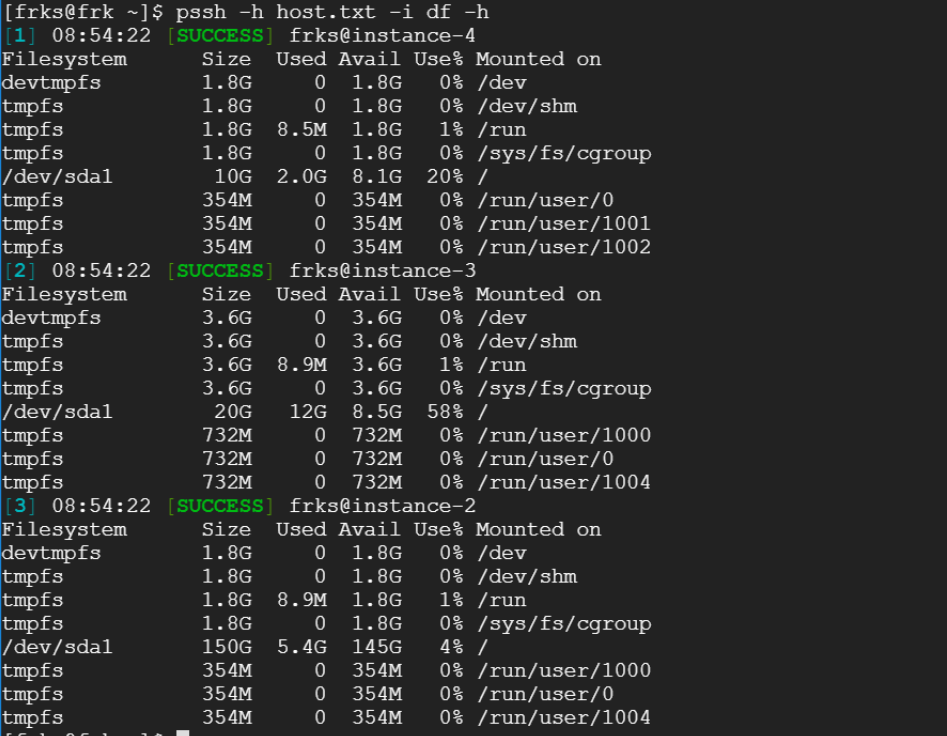Screen dimensions: 947x736
Task: Click "host.txt" in the pssh command
Action: (326, 12)
